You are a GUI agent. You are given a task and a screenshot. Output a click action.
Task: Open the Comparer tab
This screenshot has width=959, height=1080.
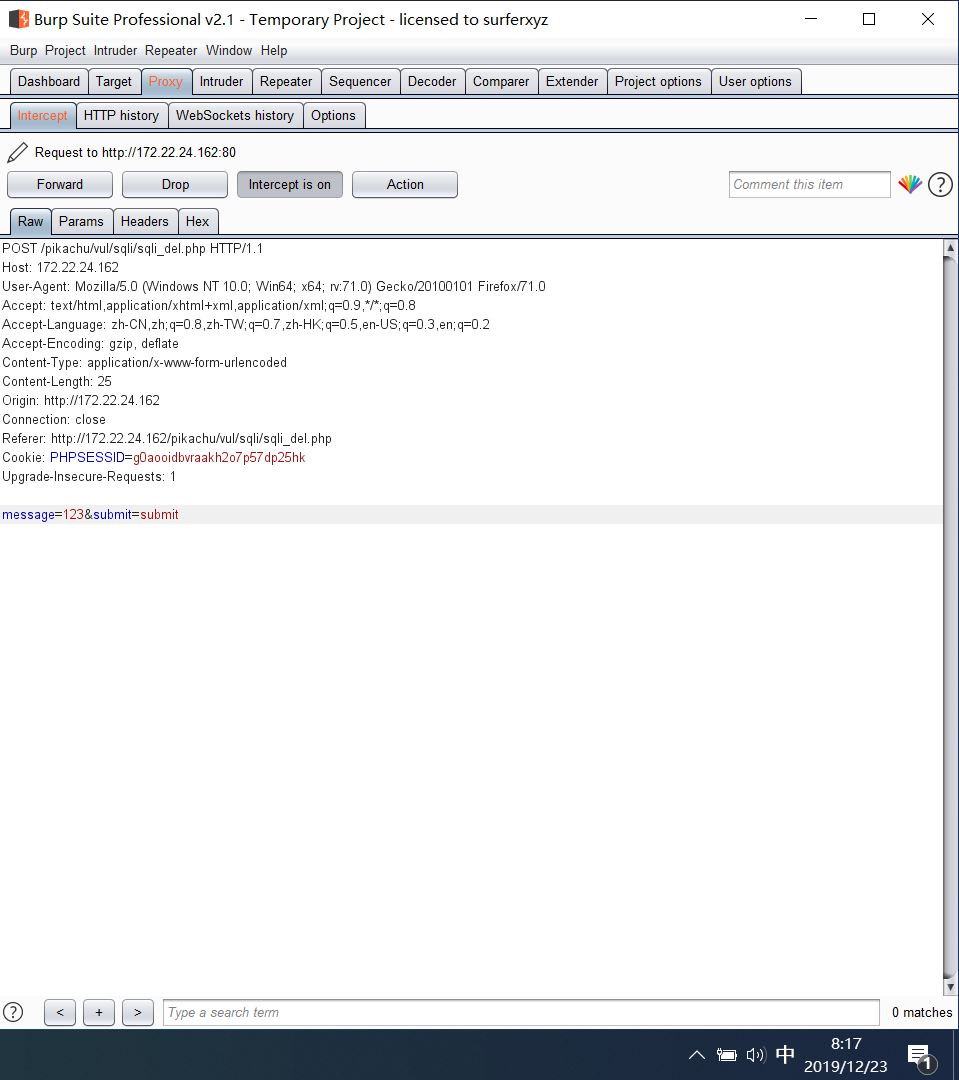tap(501, 81)
